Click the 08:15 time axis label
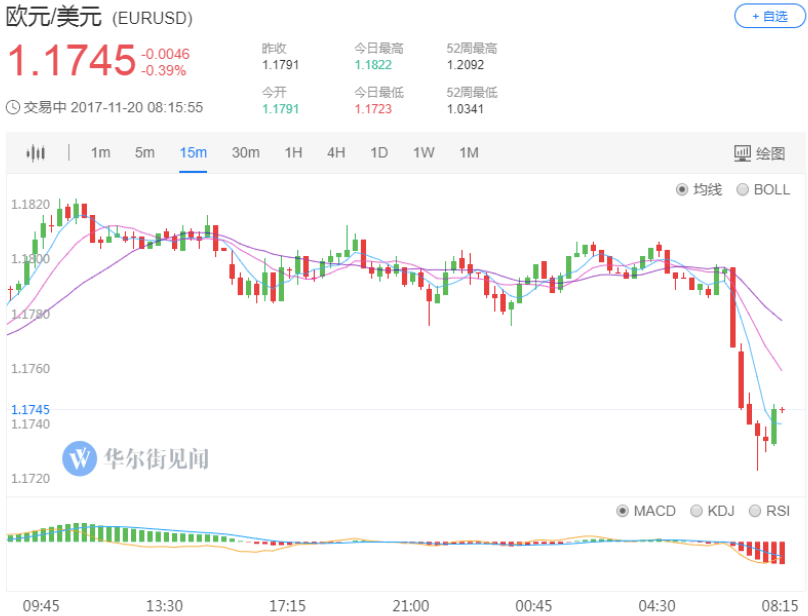 tap(780, 606)
